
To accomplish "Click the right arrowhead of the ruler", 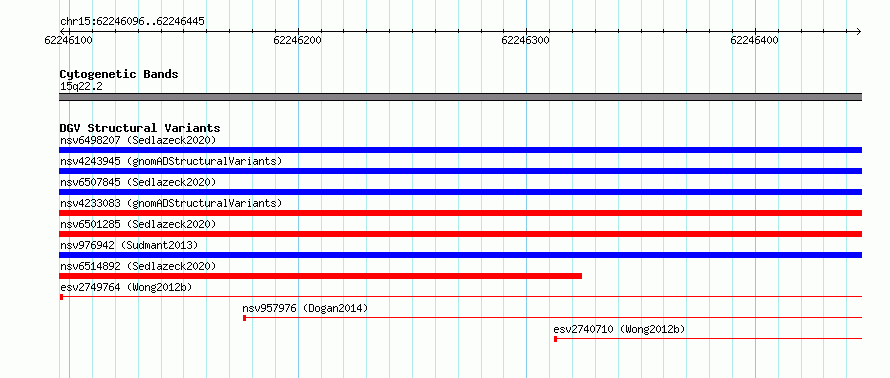I will point(859,31).
